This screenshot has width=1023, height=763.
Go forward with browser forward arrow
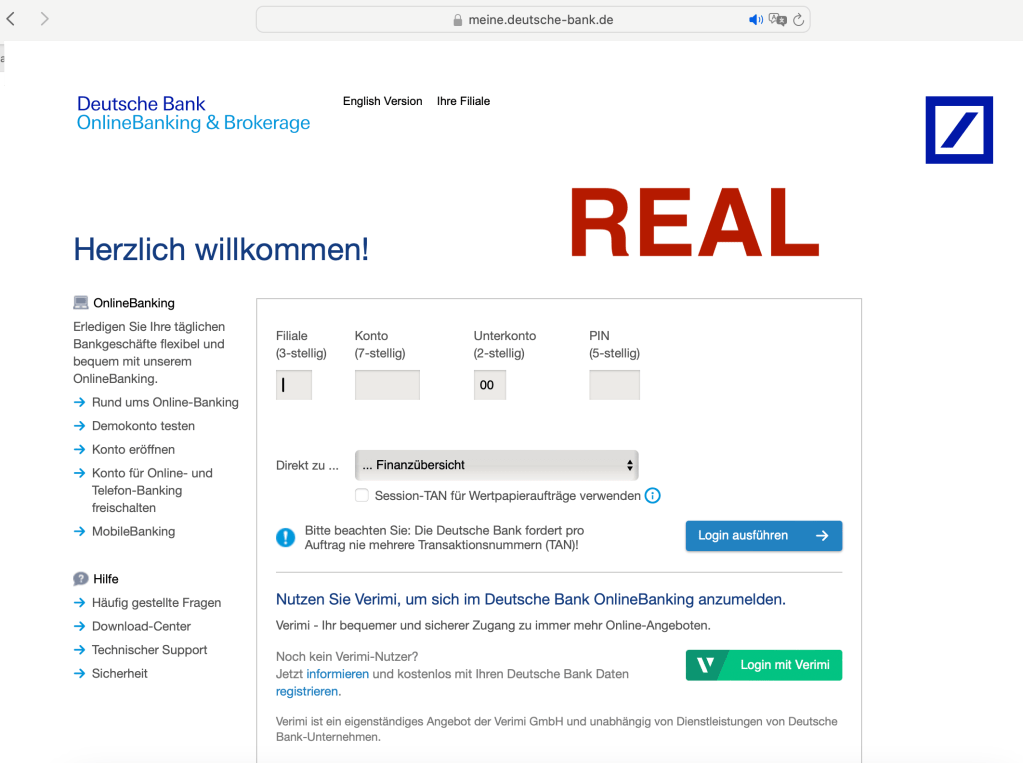[44, 19]
